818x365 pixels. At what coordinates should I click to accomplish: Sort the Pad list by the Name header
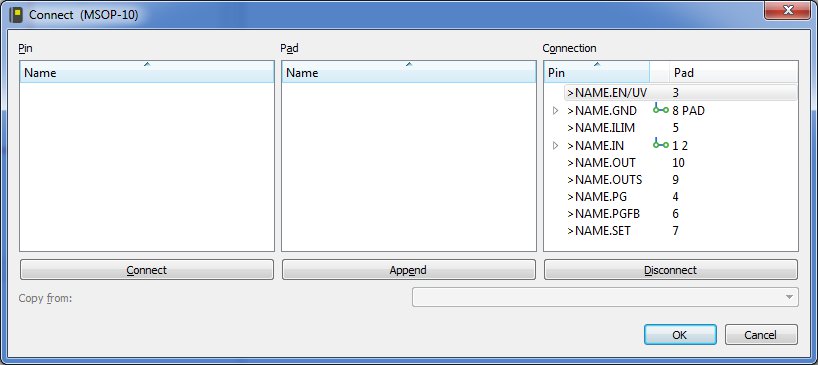408,72
